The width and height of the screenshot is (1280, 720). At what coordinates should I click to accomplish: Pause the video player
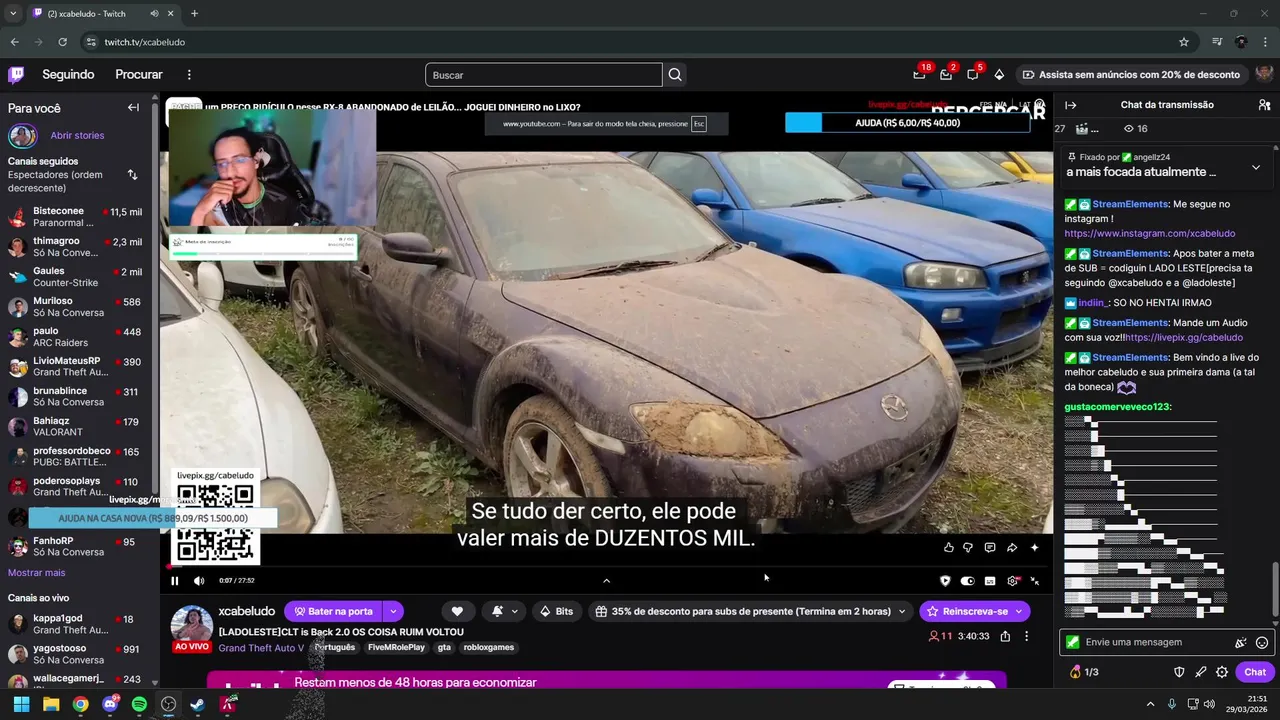[174, 581]
